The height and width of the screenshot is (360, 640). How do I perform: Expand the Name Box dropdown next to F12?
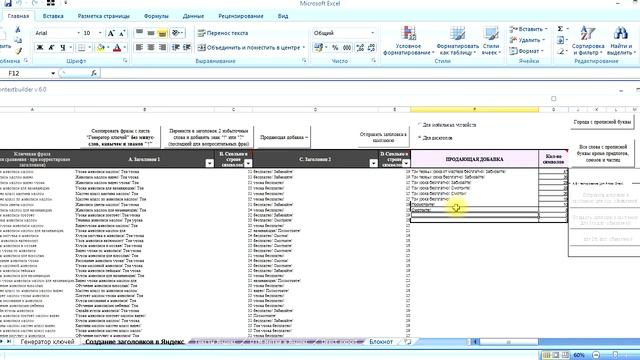[53, 73]
